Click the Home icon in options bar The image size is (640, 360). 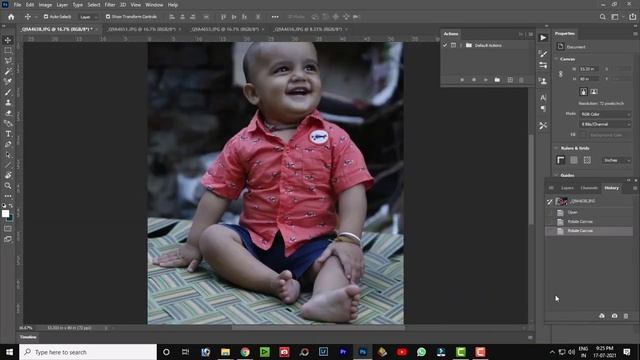coord(11,17)
